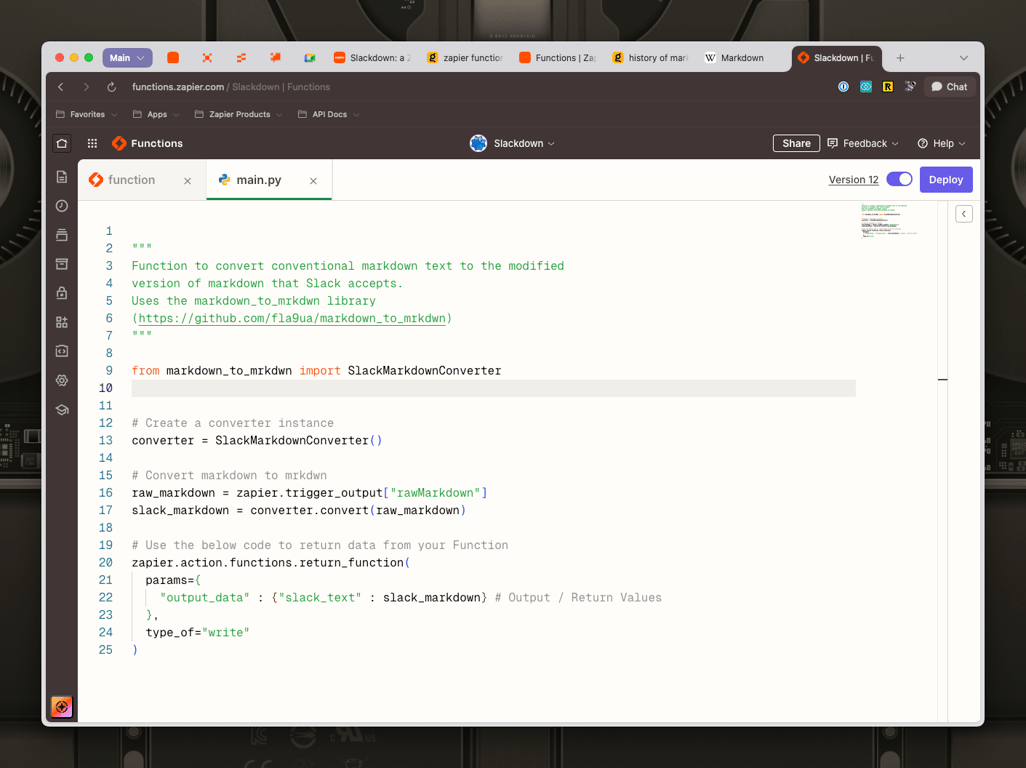Open the clock history icon in sidebar

pos(62,206)
